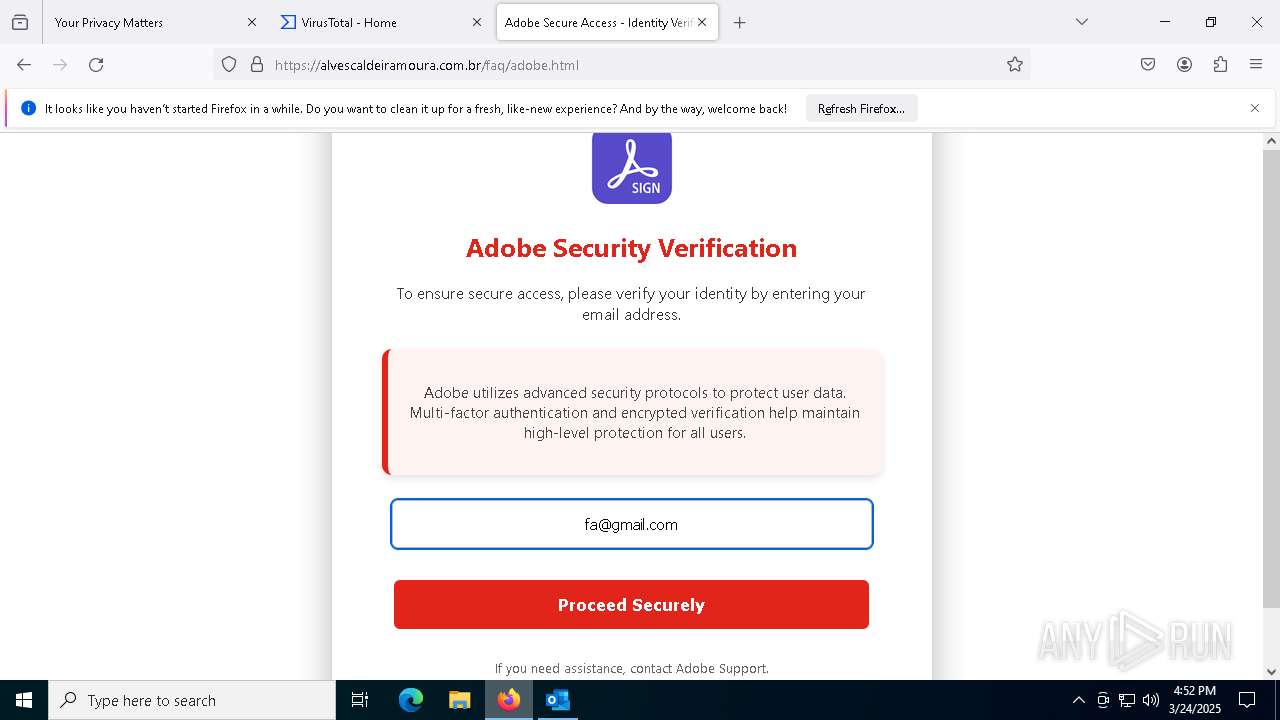Viewport: 1280px width, 720px height.
Task: Reload the current page
Action: tap(96, 65)
